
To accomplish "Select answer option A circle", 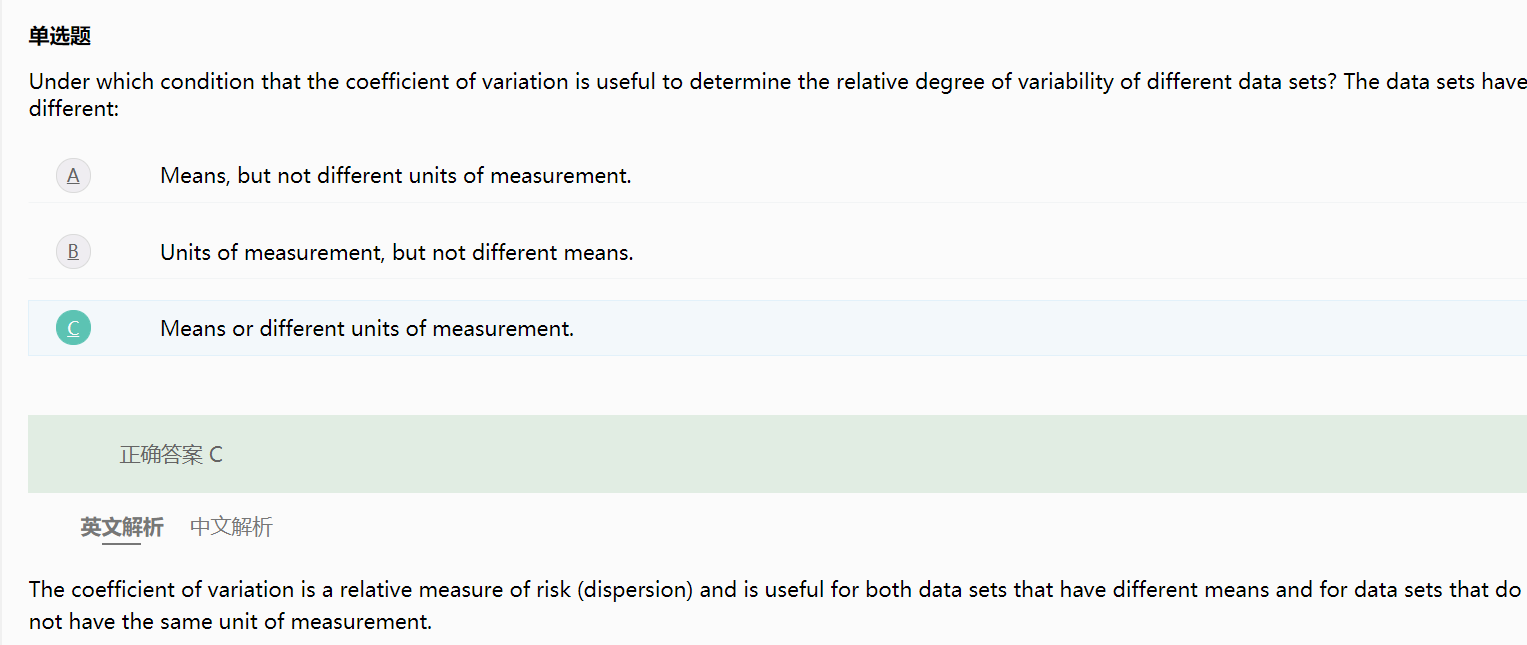I will tap(73, 176).
